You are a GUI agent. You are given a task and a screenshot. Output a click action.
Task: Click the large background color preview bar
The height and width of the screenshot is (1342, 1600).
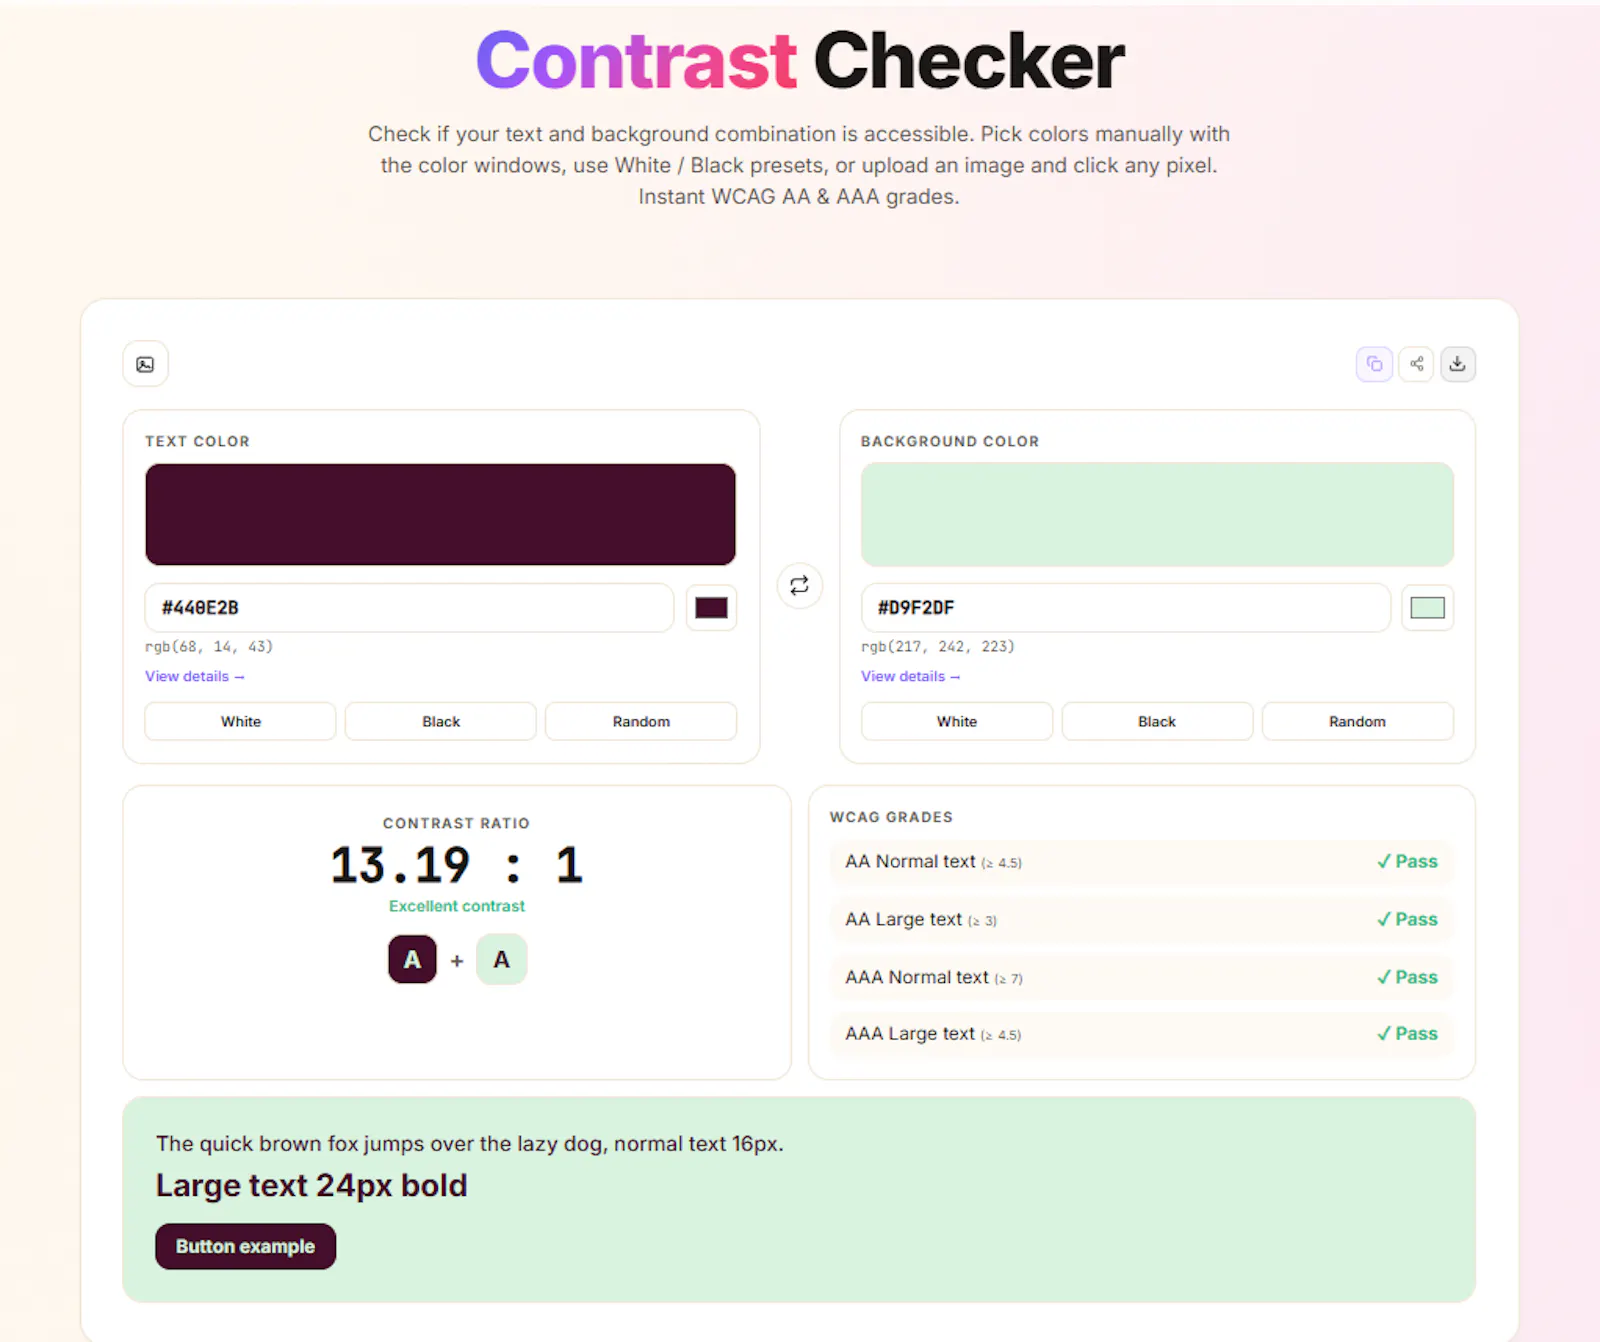tap(1157, 514)
